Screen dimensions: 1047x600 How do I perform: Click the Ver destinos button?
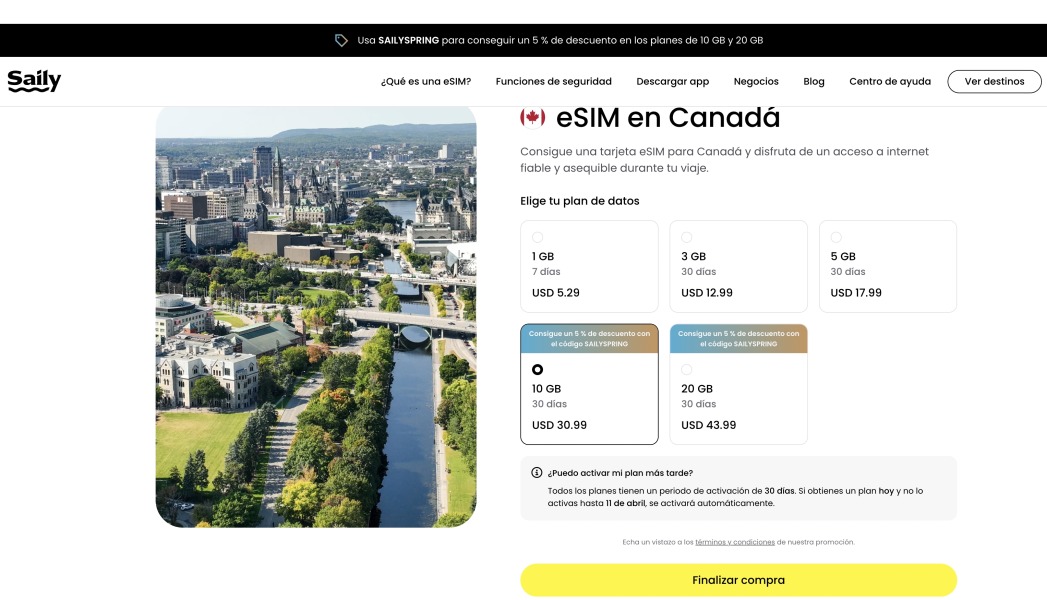[x=994, y=81]
